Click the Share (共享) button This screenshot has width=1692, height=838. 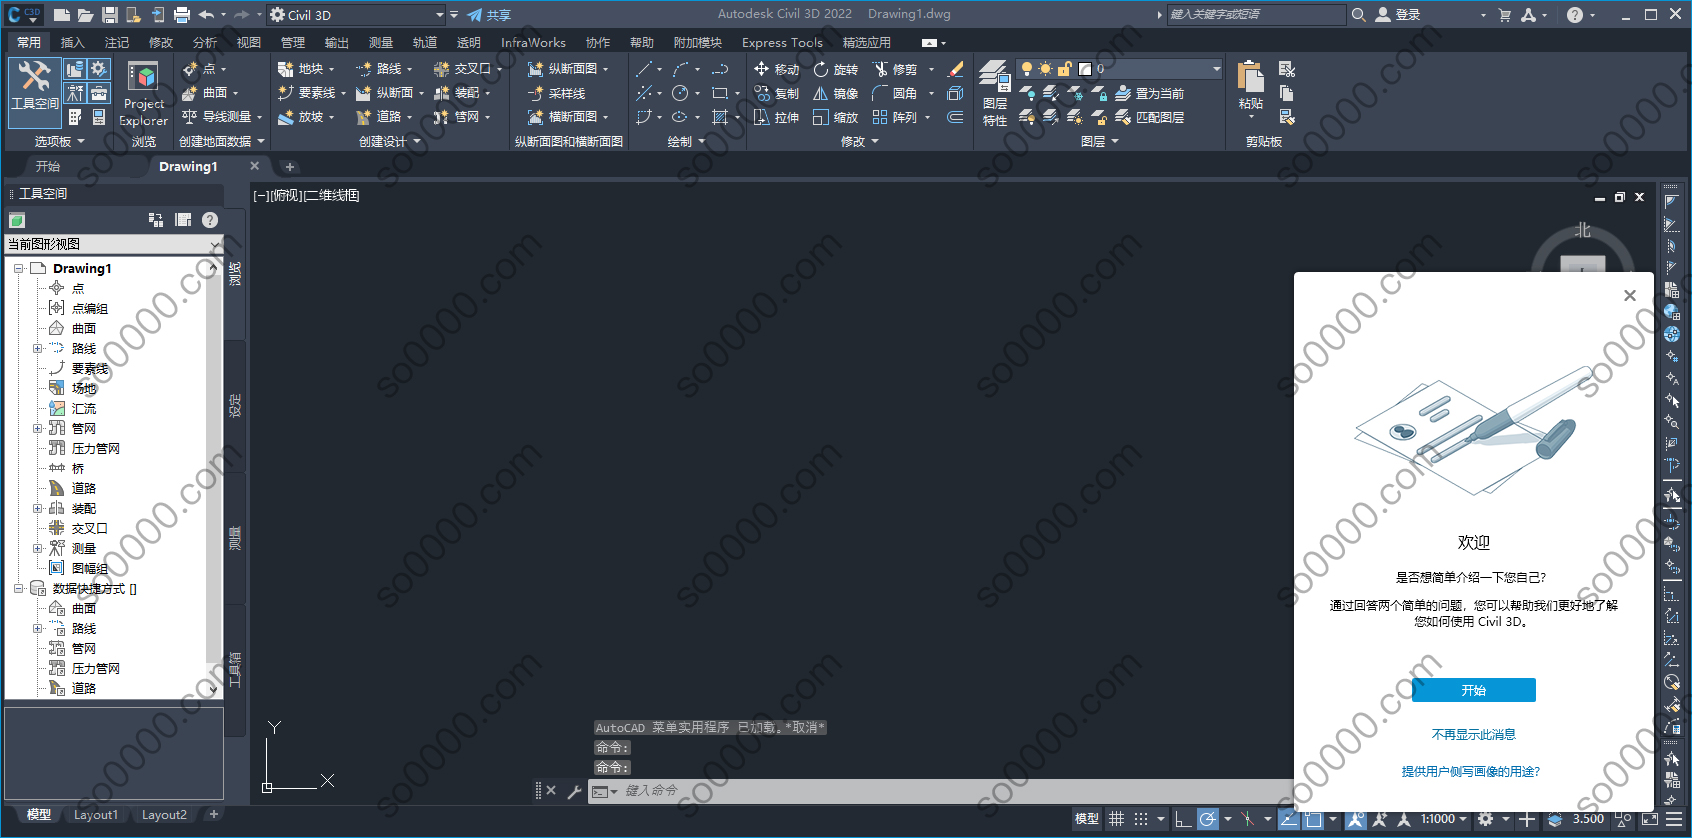point(489,15)
